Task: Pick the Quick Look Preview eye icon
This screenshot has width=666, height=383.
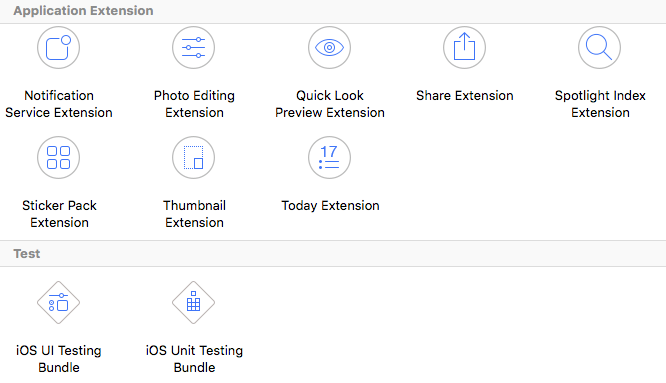Action: (329, 48)
